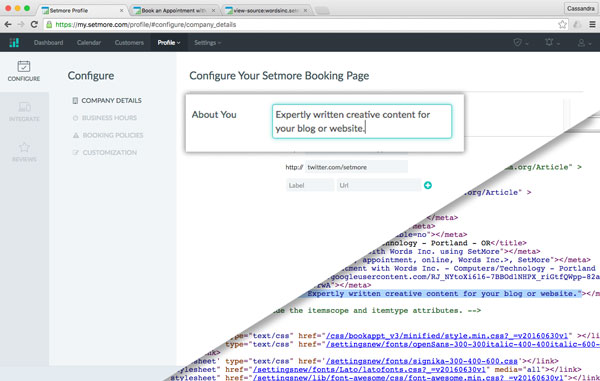This screenshot has height=381, width=600.
Task: Click the Label input field
Action: click(x=310, y=185)
